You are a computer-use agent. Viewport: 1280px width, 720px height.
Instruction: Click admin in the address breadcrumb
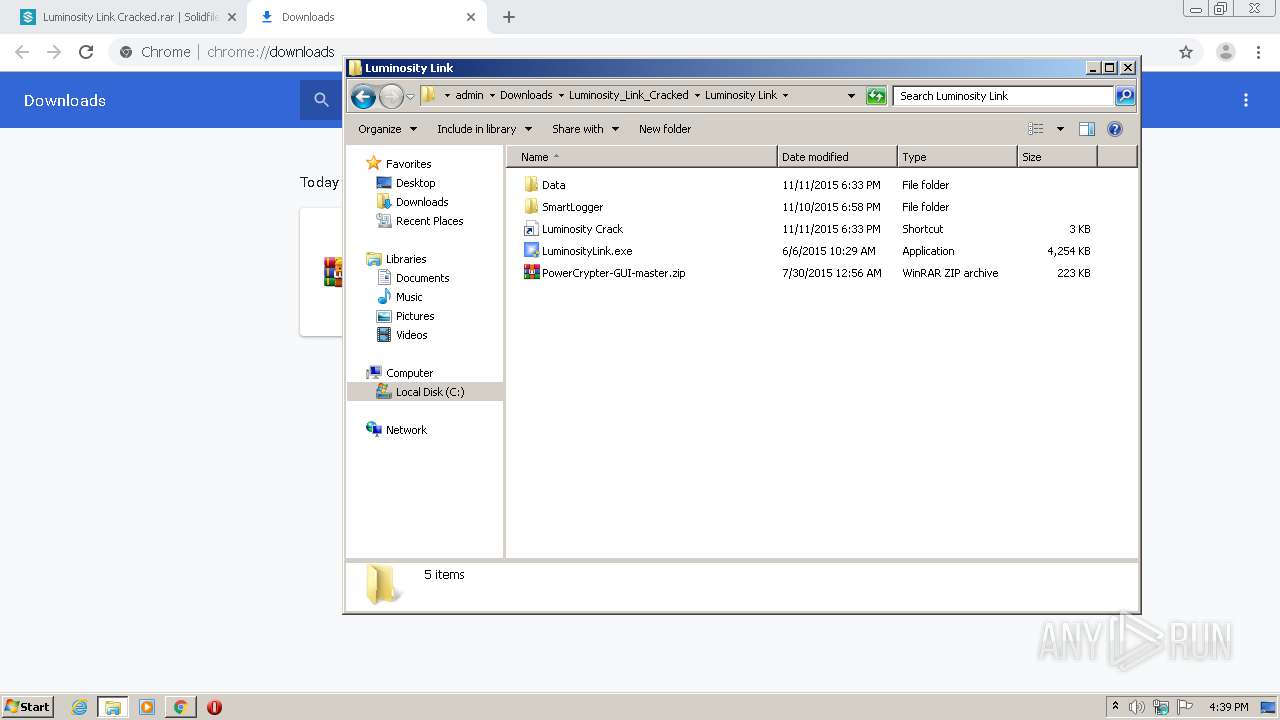(x=469, y=96)
